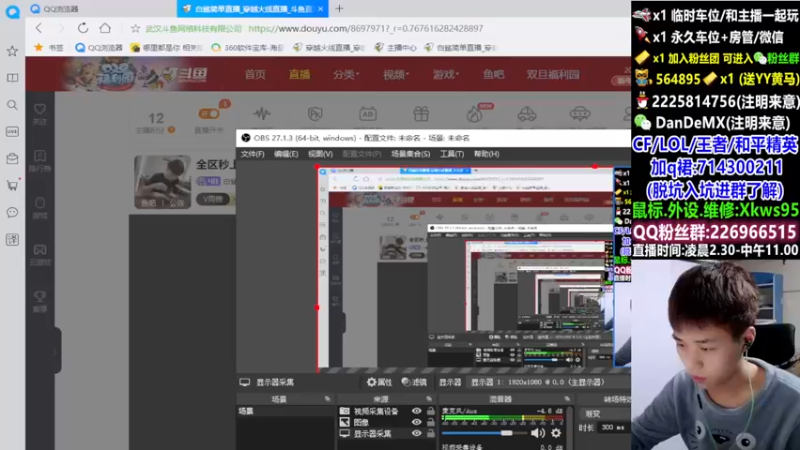Open audio settings gear in OBS mixer
Image resolution: width=800 pixels, height=450 pixels.
tap(556, 433)
